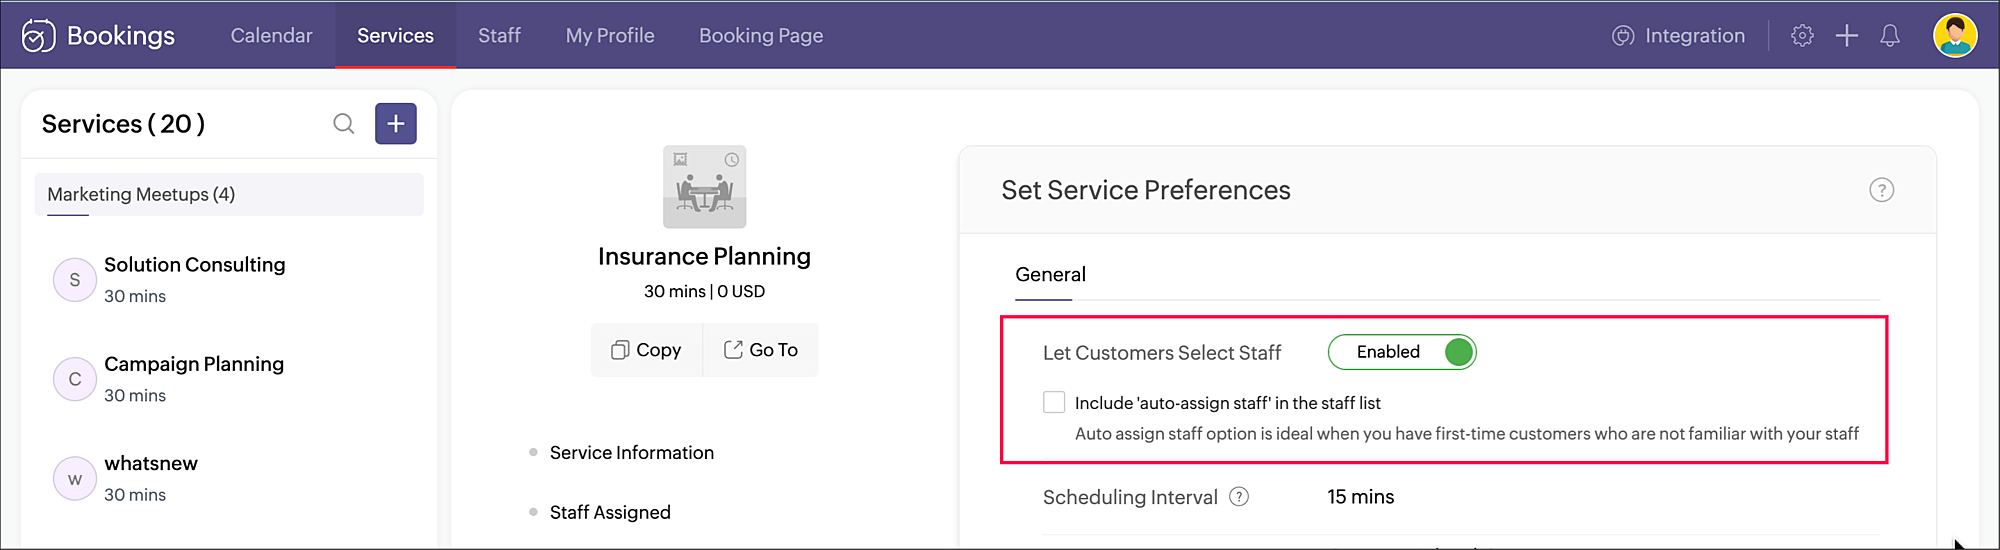Open the Staff tab
This screenshot has height=550, width=2000.
click(x=499, y=36)
